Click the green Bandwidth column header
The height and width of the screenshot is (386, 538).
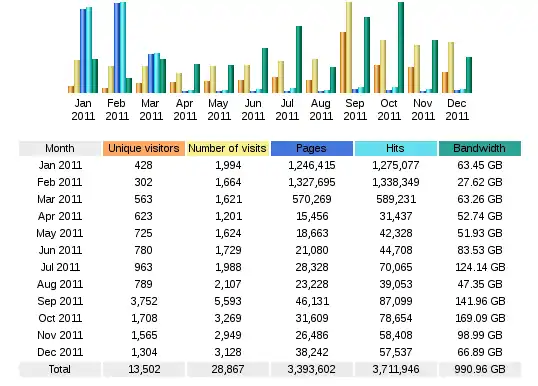(x=480, y=148)
